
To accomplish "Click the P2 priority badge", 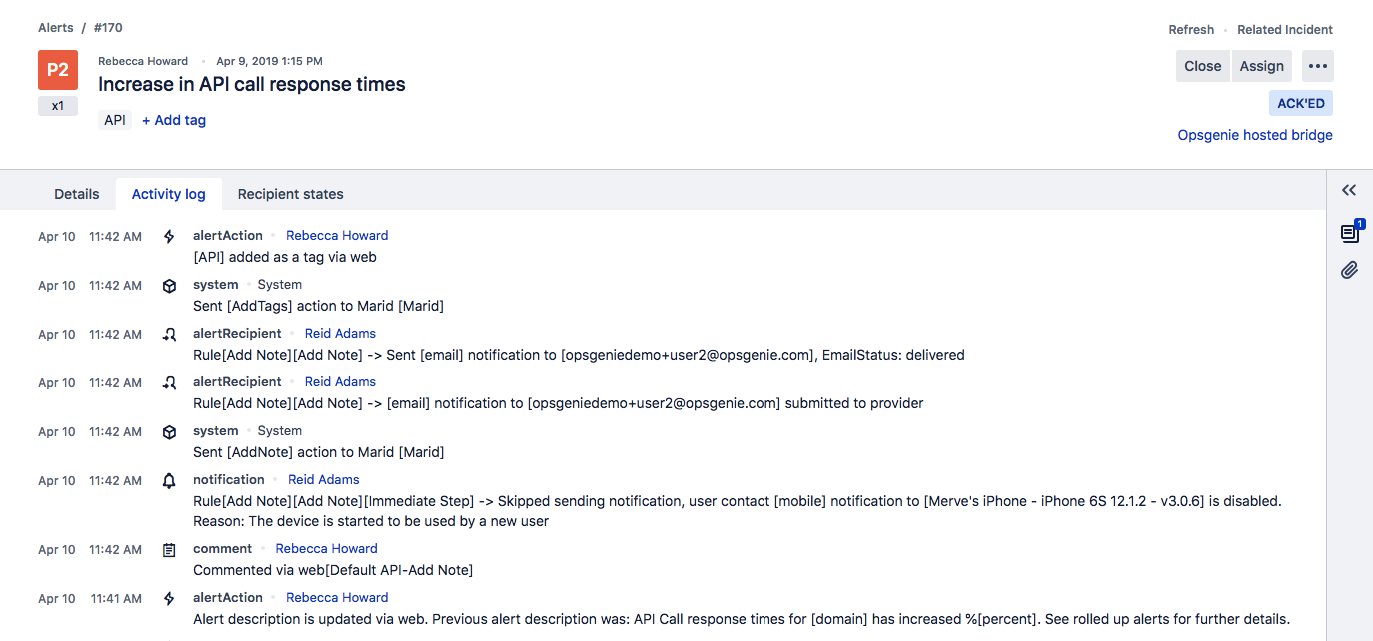I will 58,70.
